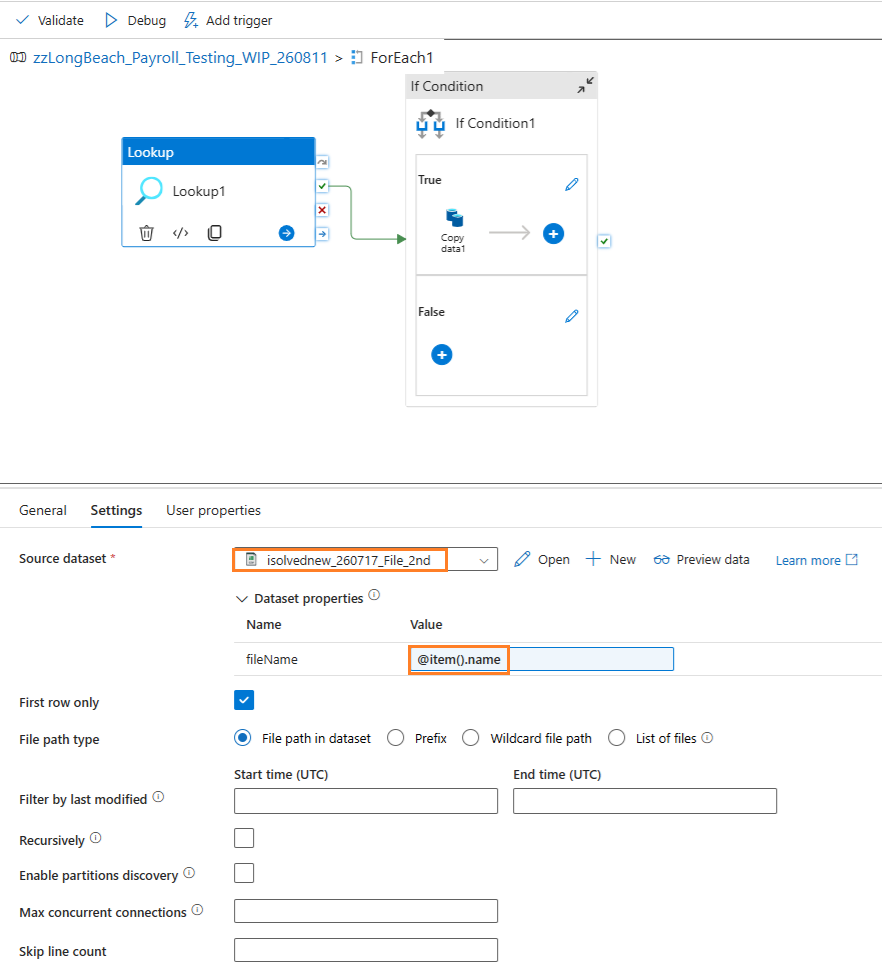
Task: Click Preview data
Action: [701, 560]
